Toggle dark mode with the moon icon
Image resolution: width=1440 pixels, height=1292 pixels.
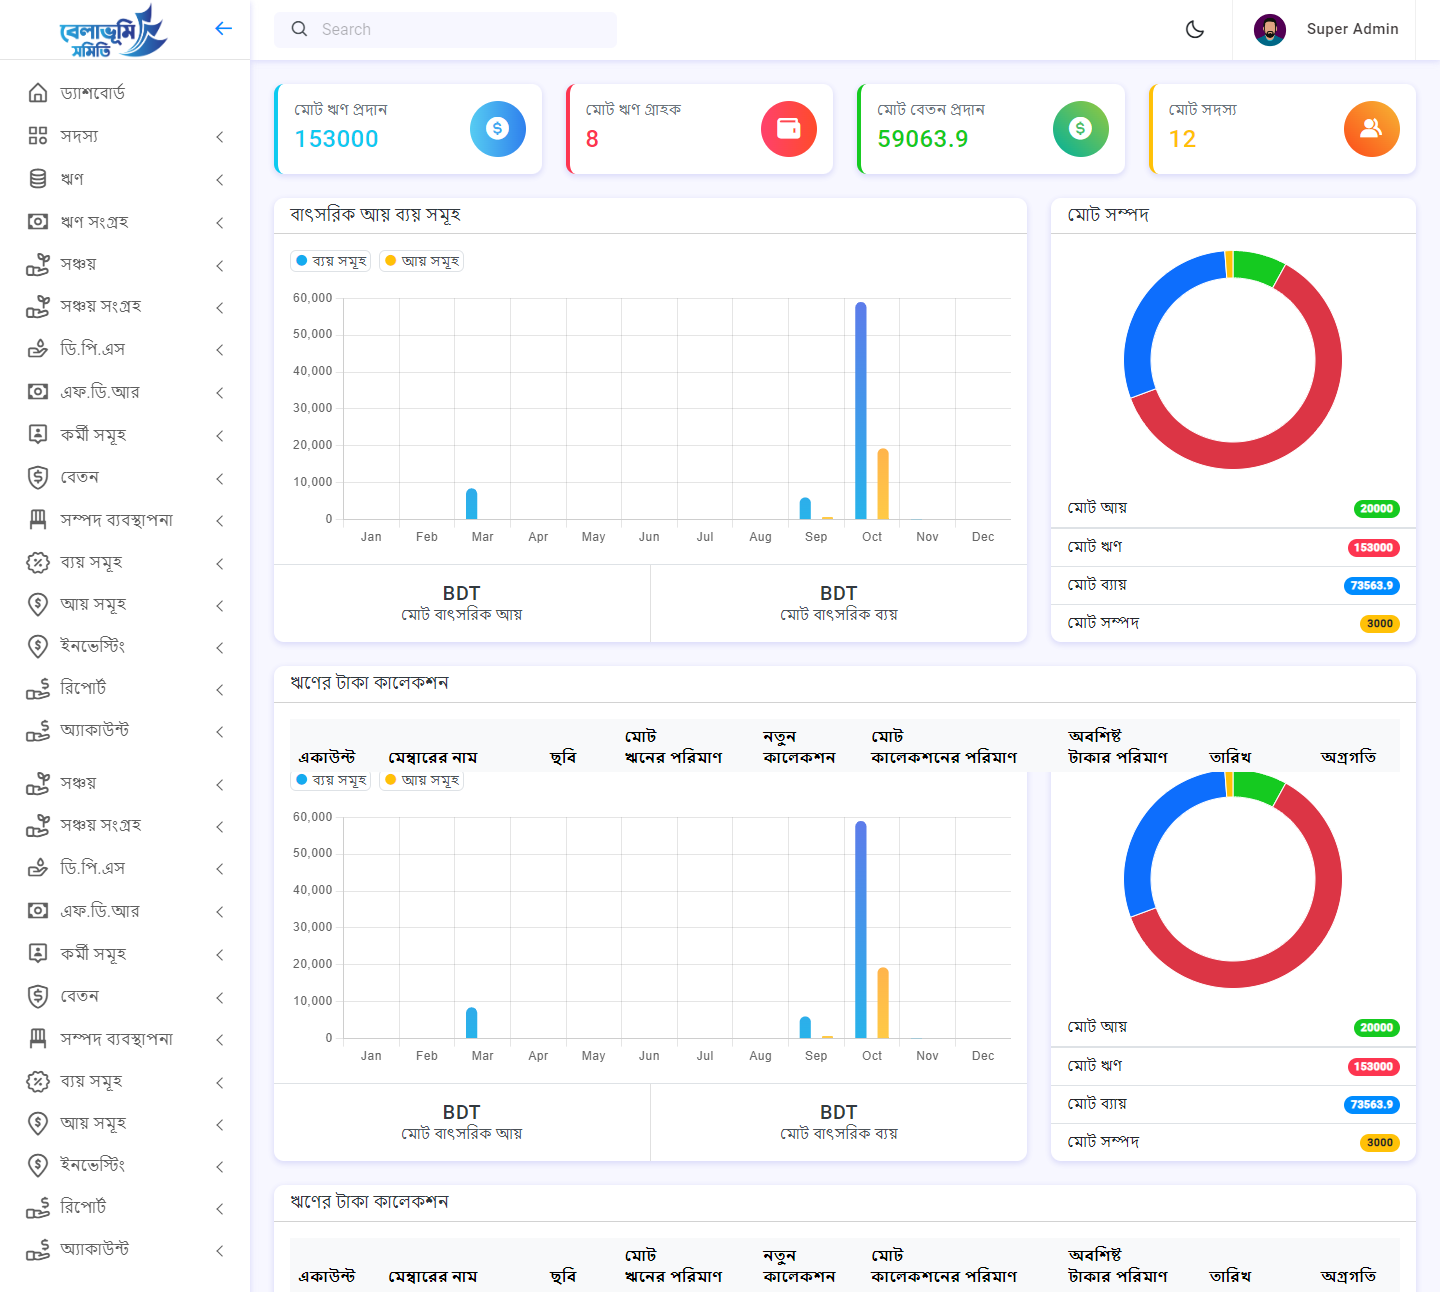pos(1194,29)
